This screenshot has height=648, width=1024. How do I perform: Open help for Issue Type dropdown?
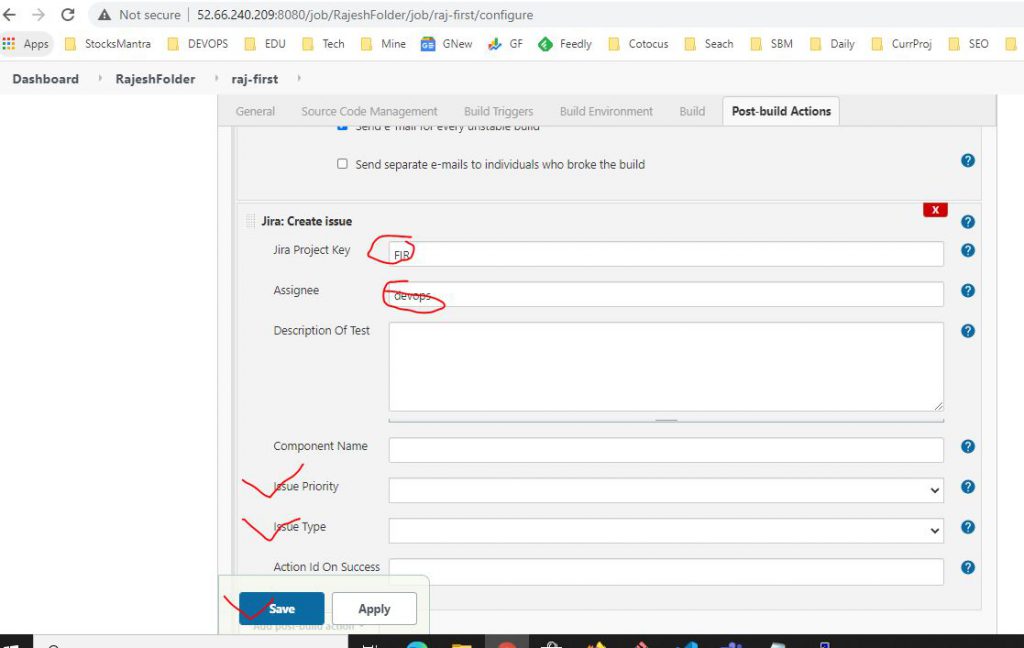point(967,528)
